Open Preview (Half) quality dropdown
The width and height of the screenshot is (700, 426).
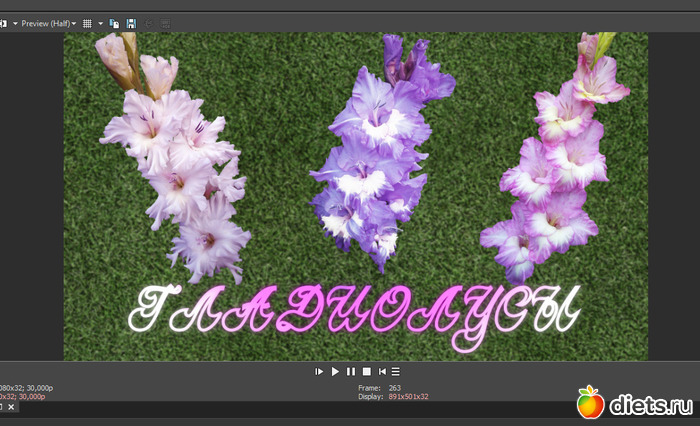click(49, 22)
